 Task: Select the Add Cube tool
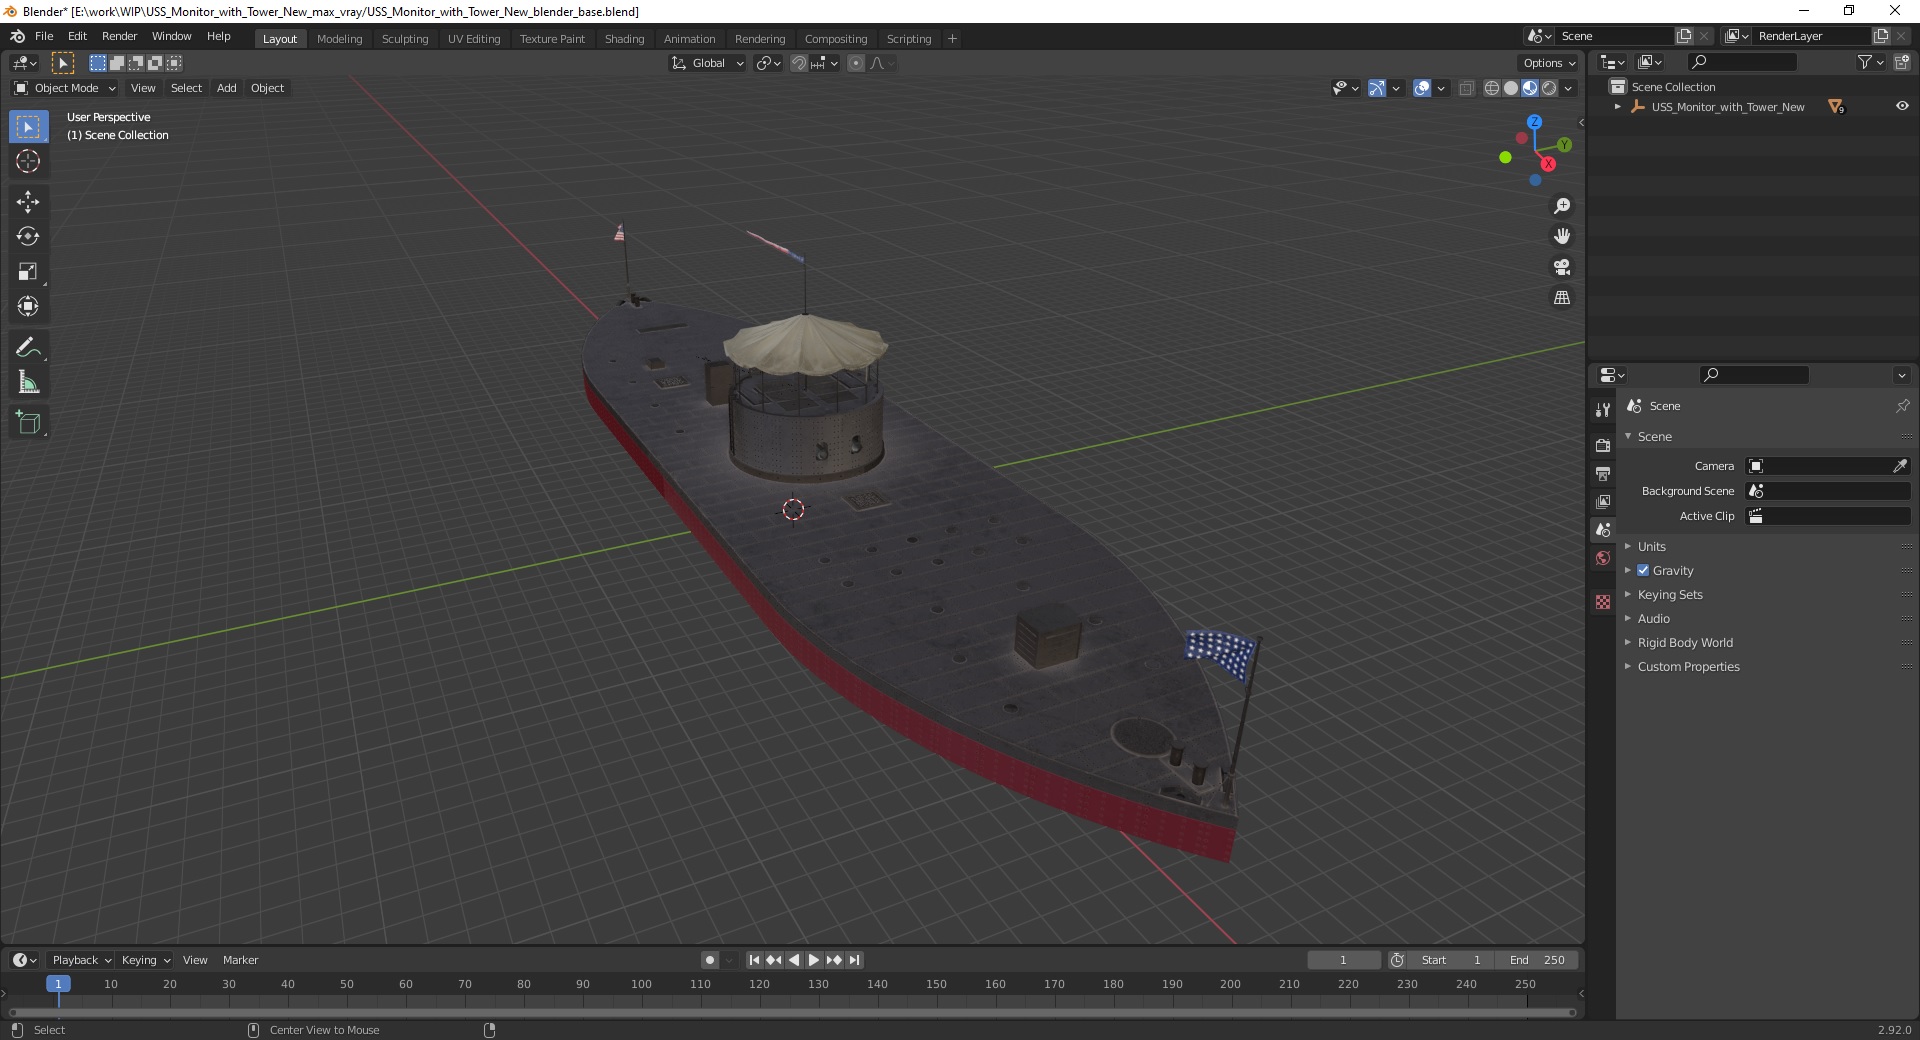pos(28,423)
